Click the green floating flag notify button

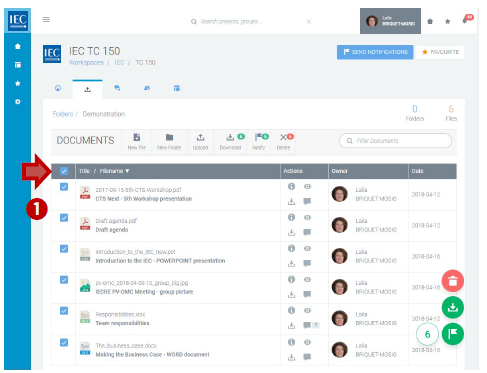pos(452,334)
